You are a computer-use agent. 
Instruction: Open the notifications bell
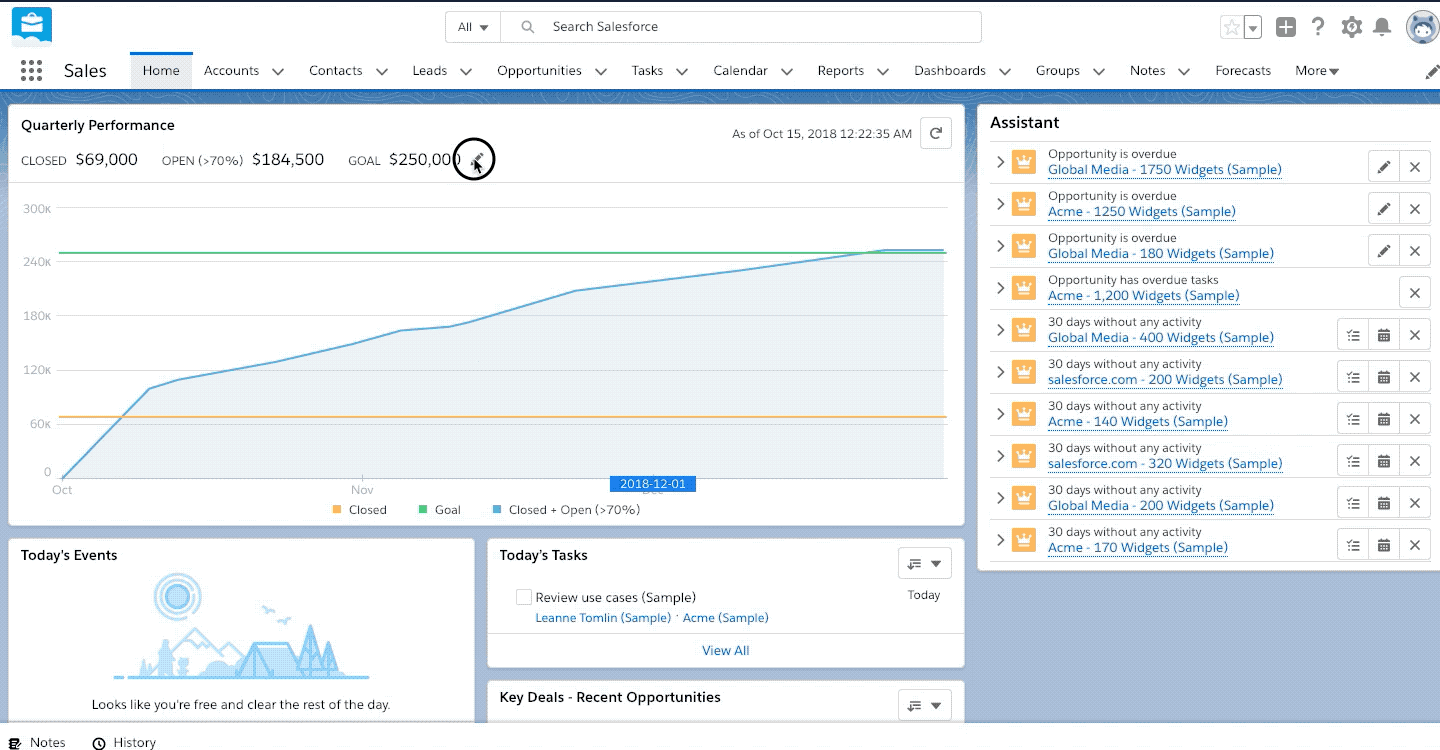[x=1382, y=28]
